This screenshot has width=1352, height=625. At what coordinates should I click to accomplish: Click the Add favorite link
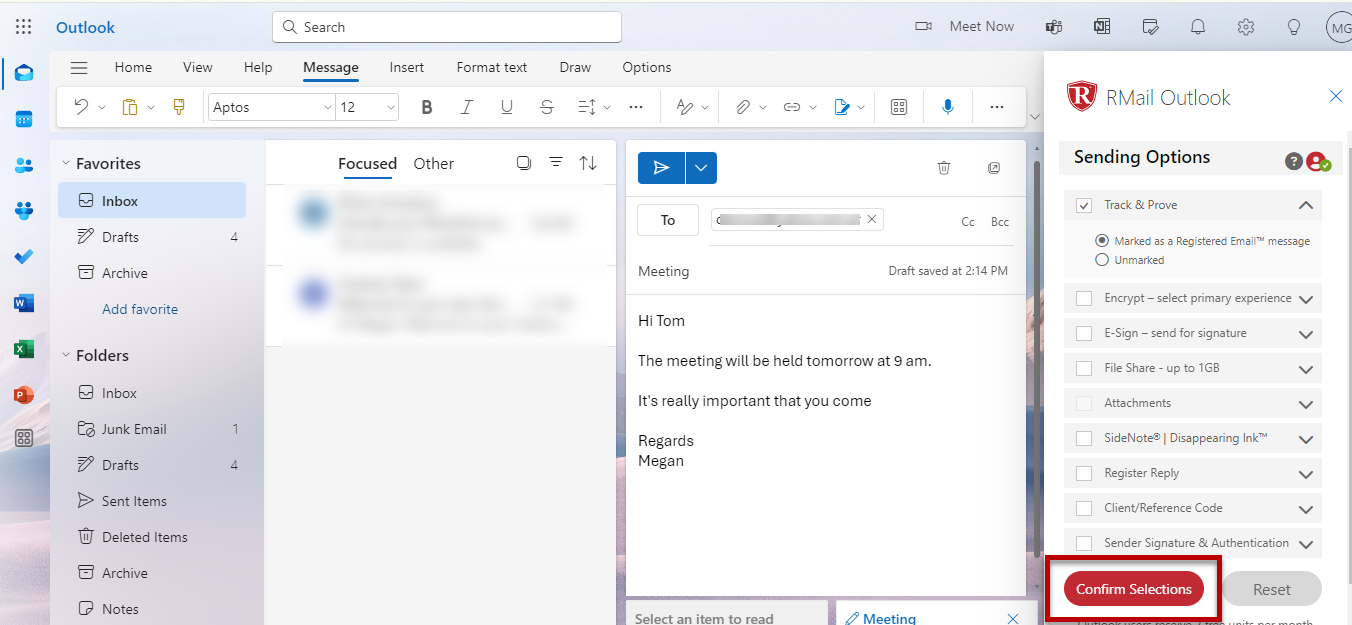140,309
